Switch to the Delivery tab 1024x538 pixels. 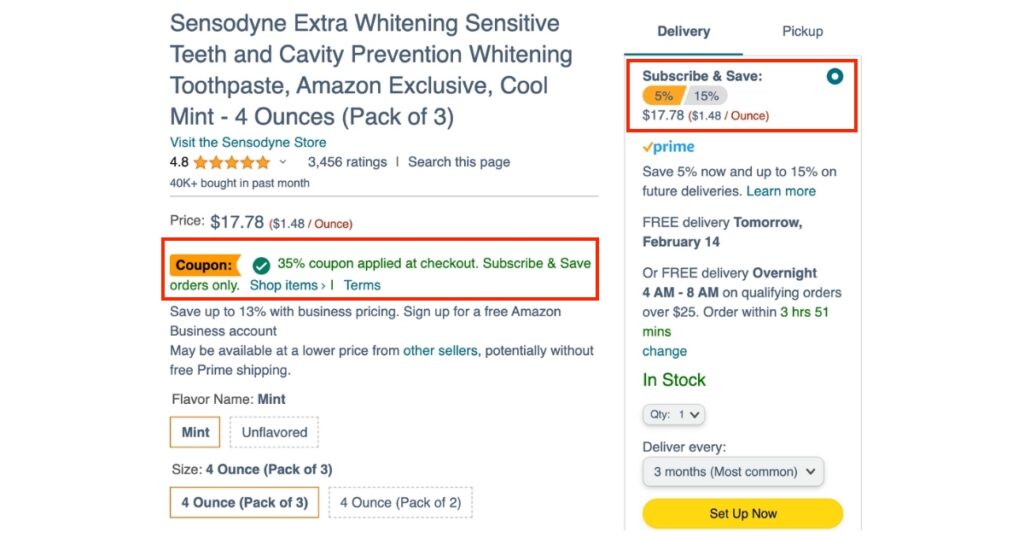683,31
